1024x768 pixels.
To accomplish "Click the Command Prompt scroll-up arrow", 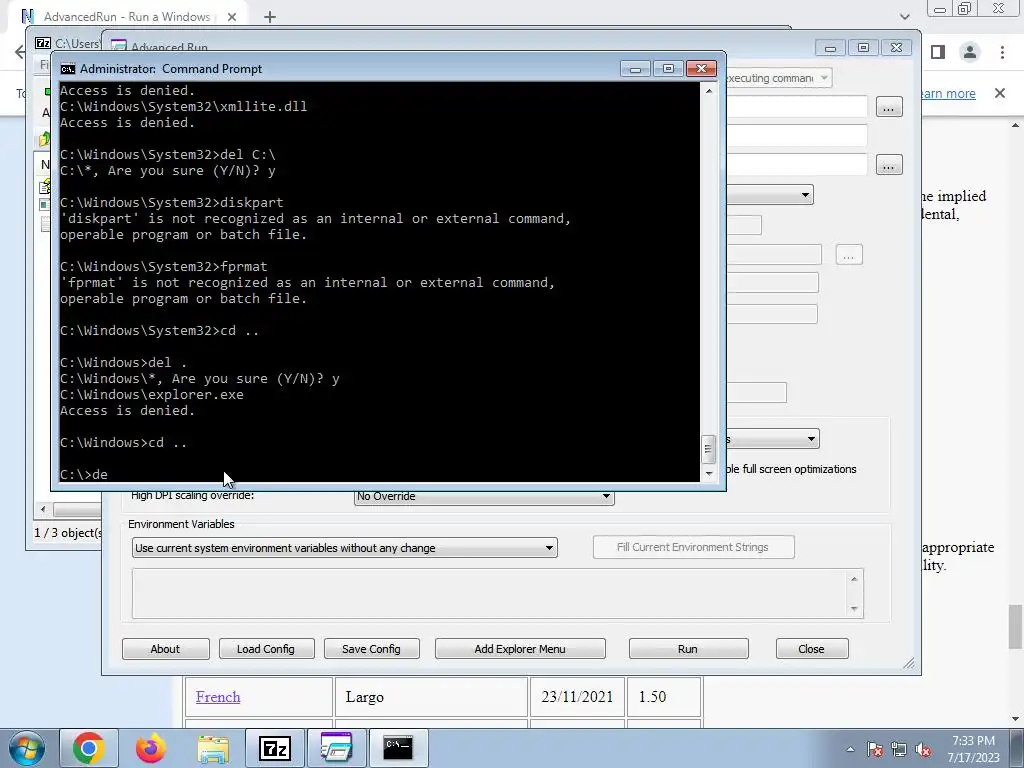I will [x=709, y=91].
